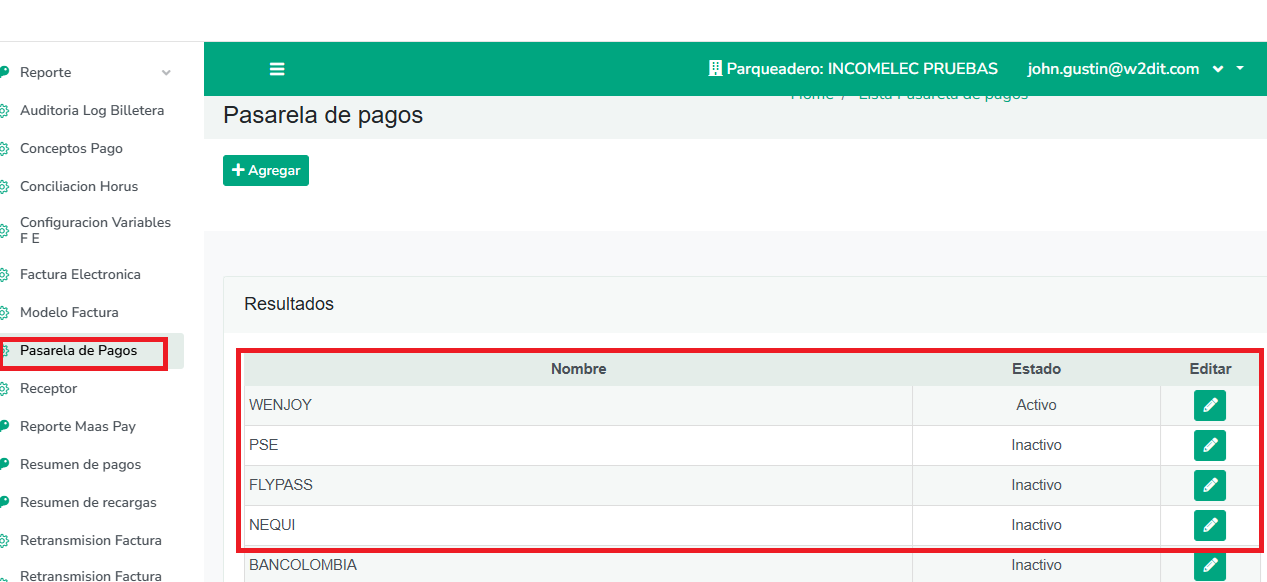Sort by the Nombre column header
The image size is (1267, 582).
point(578,369)
